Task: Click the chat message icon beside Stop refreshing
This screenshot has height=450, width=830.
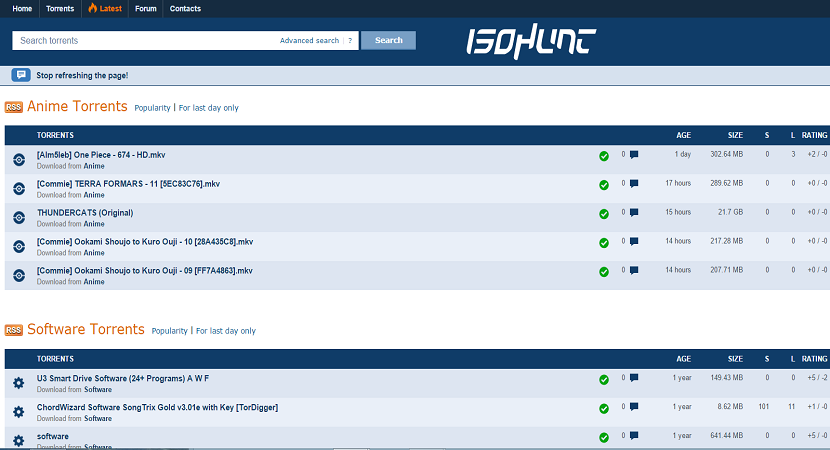Action: [21, 75]
